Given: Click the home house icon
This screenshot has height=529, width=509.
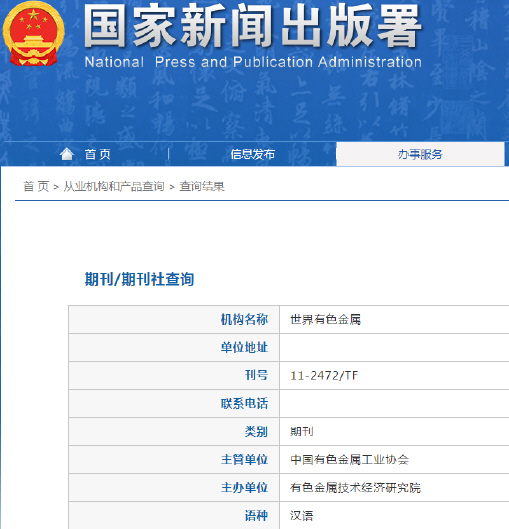Looking at the screenshot, I should [67, 154].
